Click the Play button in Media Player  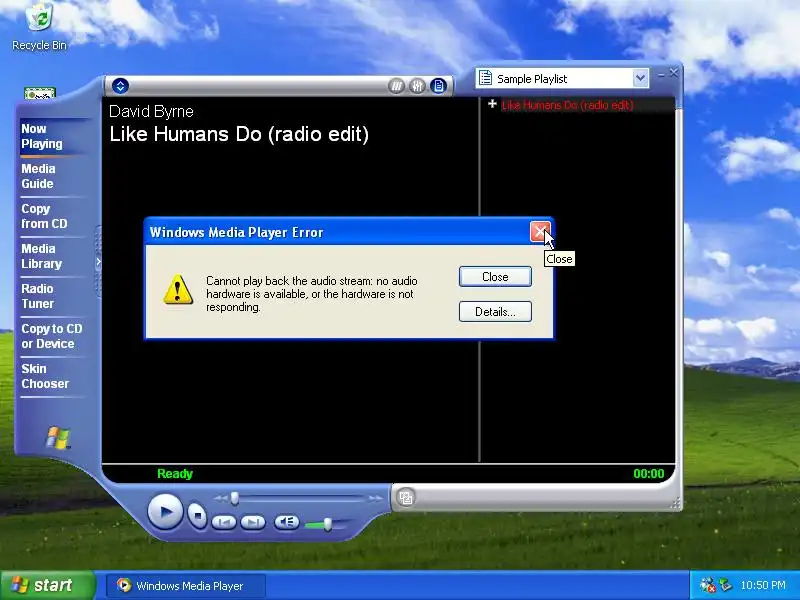coord(165,511)
